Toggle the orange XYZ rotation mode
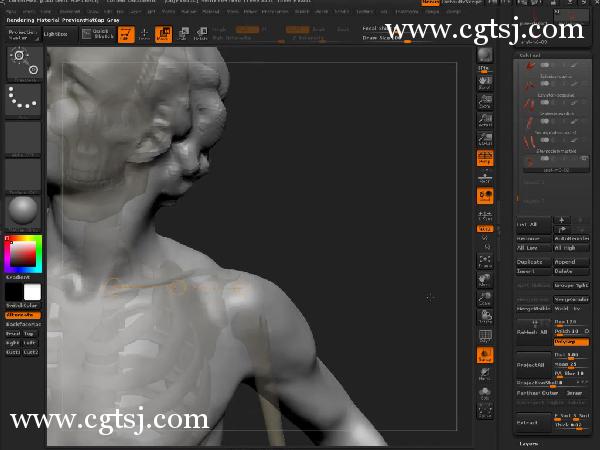The height and width of the screenshot is (450, 600). tap(485, 229)
